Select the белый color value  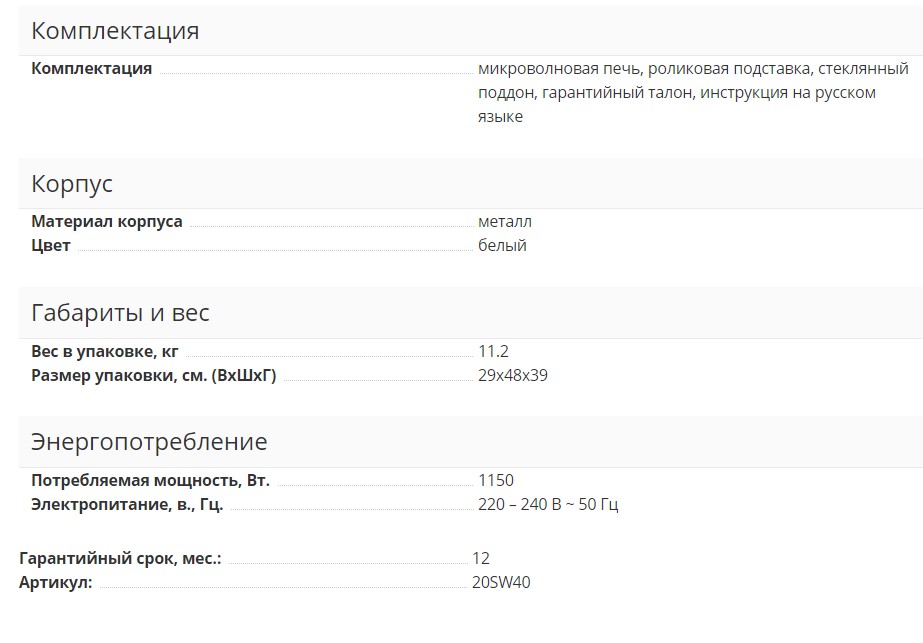502,246
